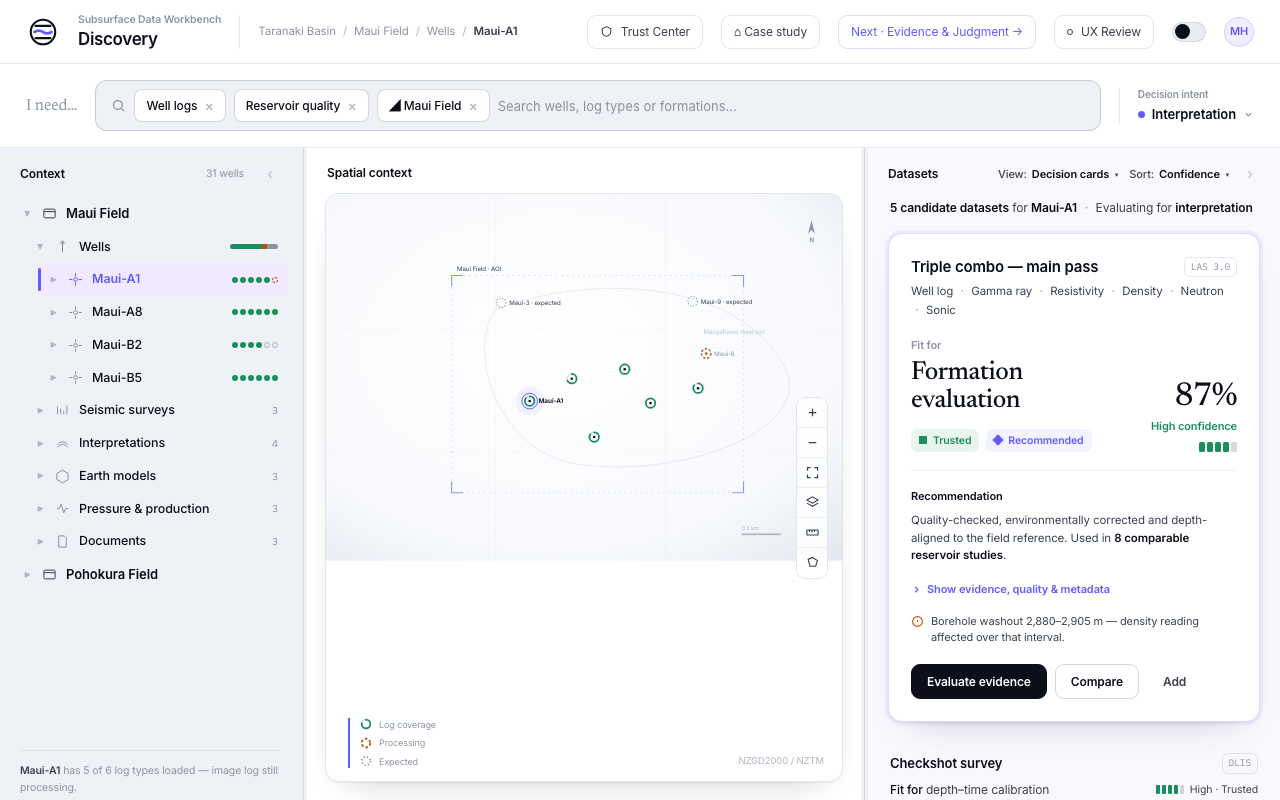Click the Maui-3 expected well marker
The width and height of the screenshot is (1280, 800).
pyautogui.click(x=501, y=302)
